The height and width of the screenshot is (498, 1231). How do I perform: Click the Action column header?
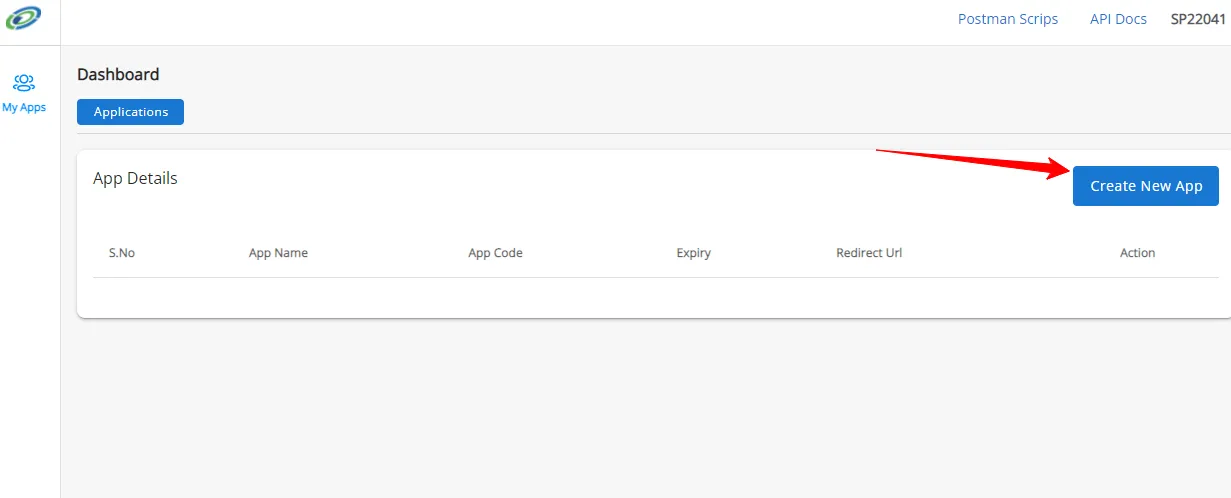click(1137, 253)
